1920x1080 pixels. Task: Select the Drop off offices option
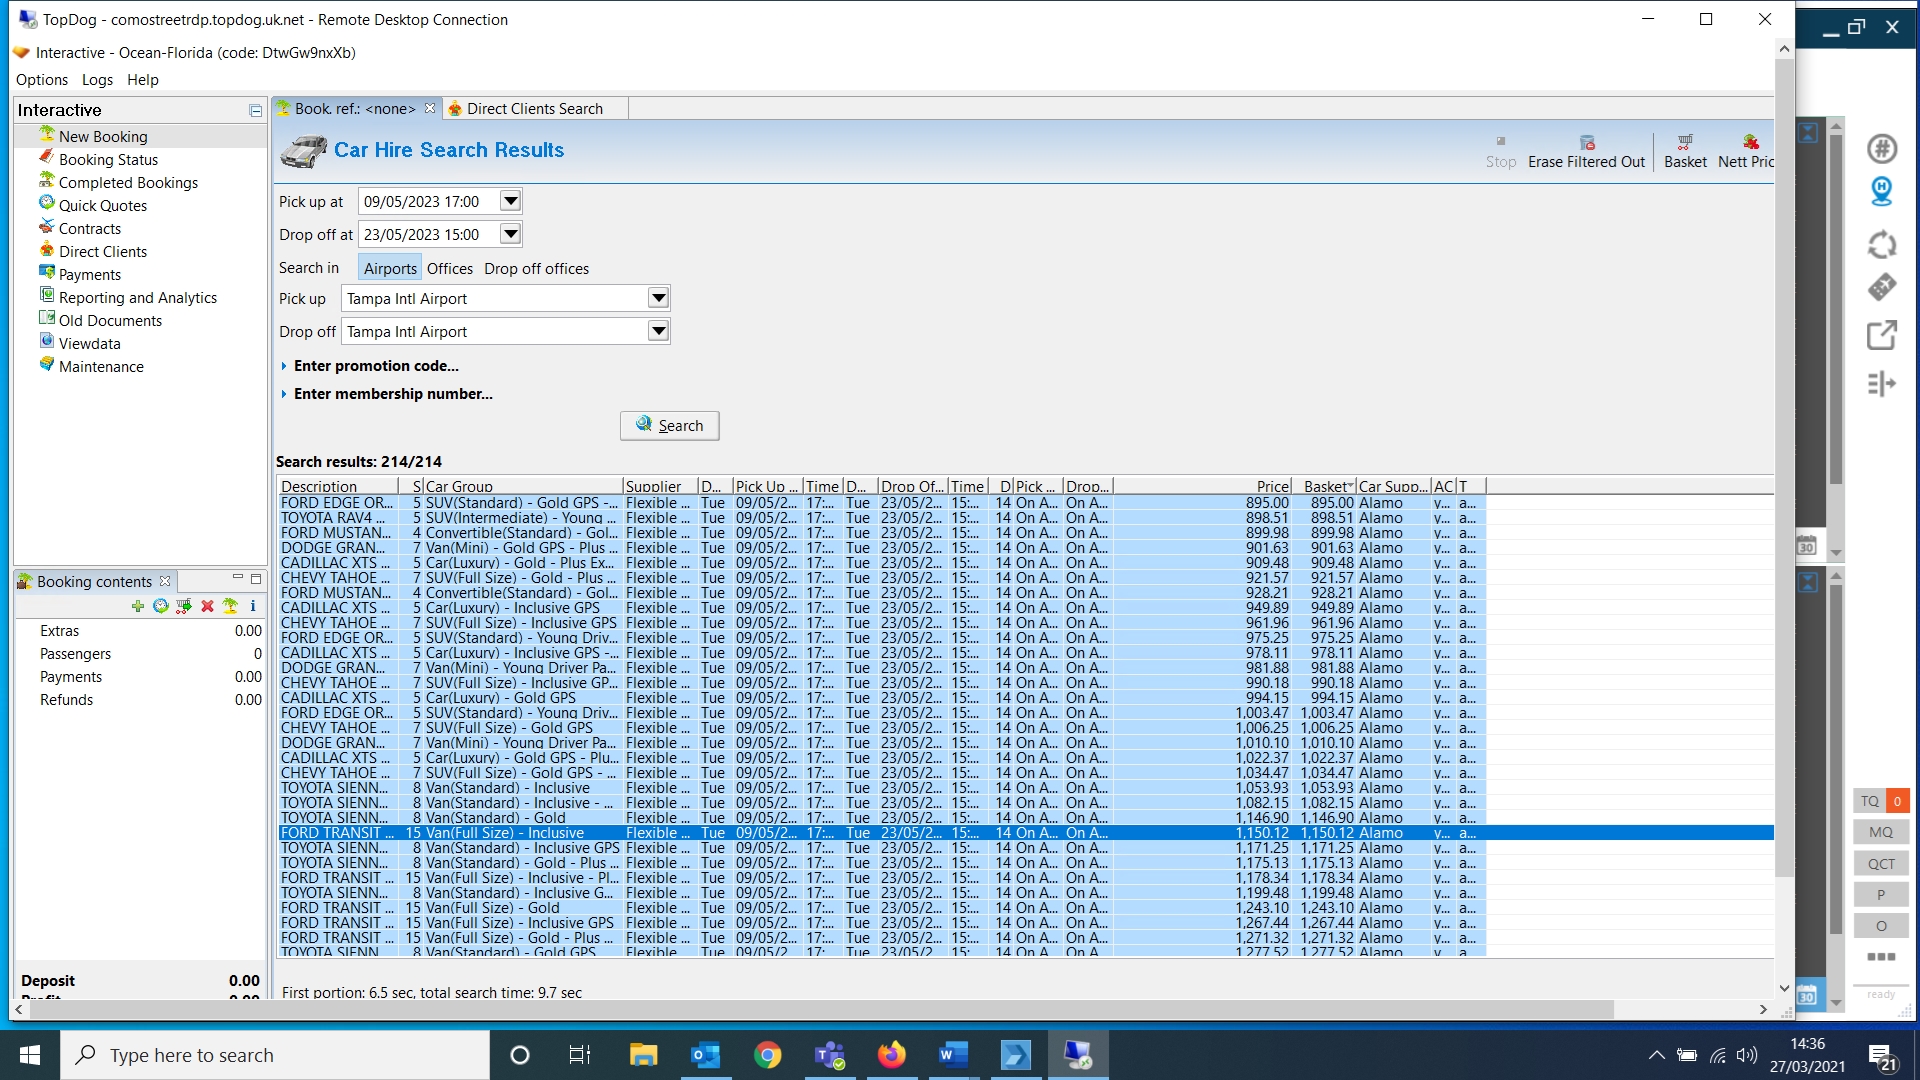536,268
